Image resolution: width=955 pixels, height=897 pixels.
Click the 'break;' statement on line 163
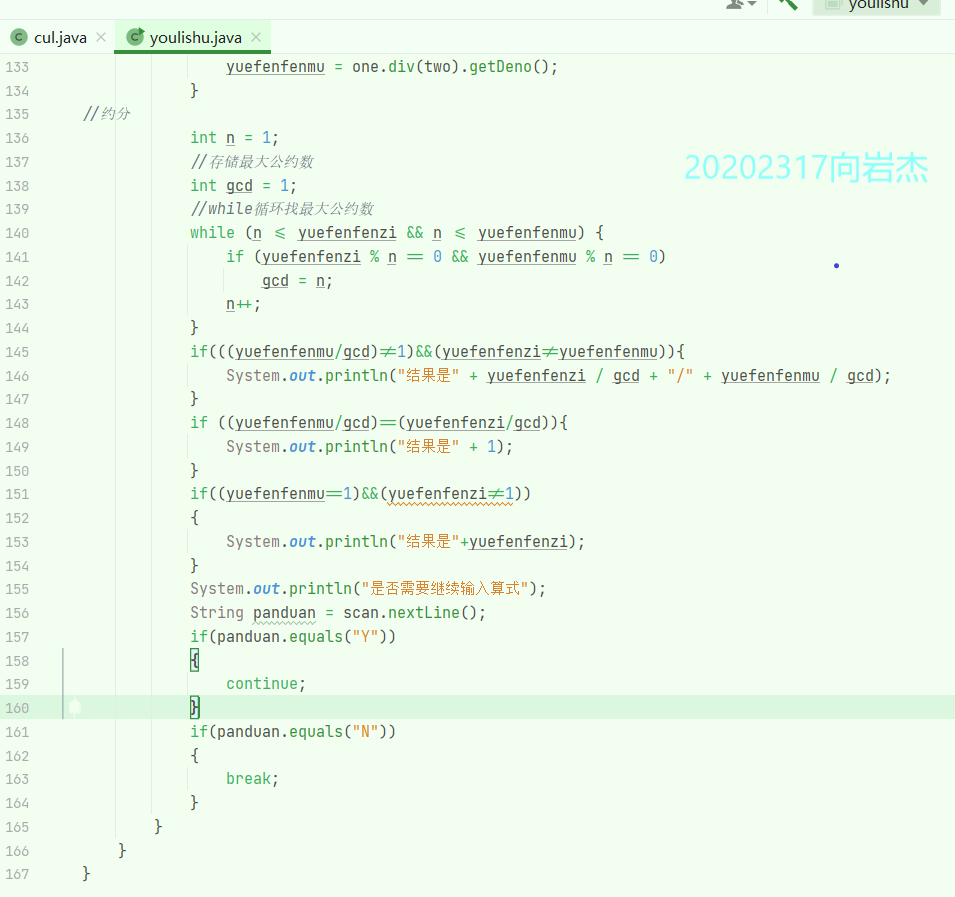point(252,779)
